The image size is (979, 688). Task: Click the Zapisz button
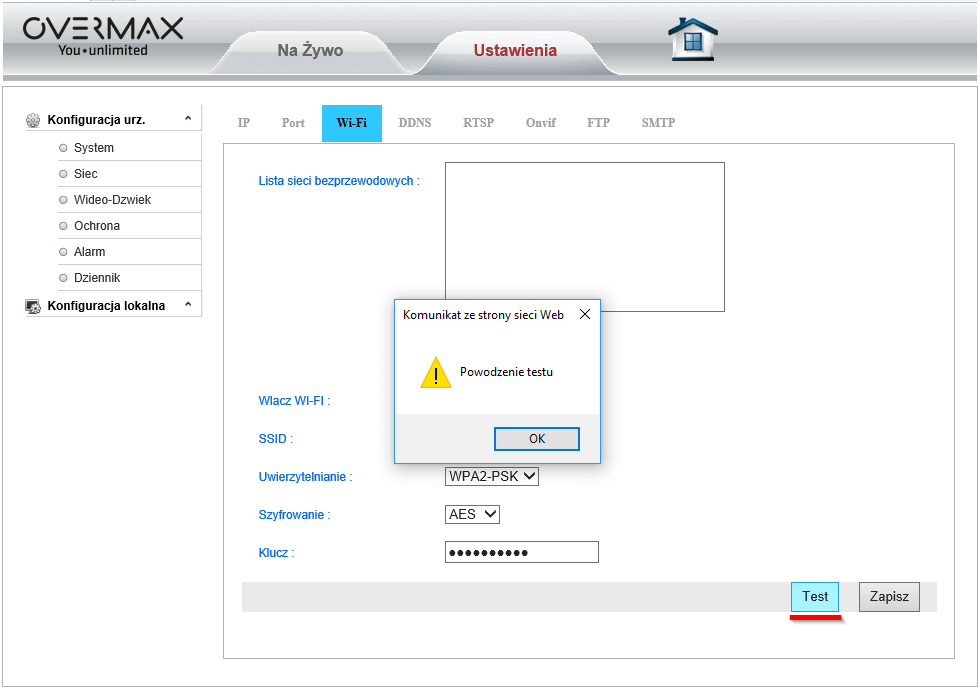[x=888, y=597]
